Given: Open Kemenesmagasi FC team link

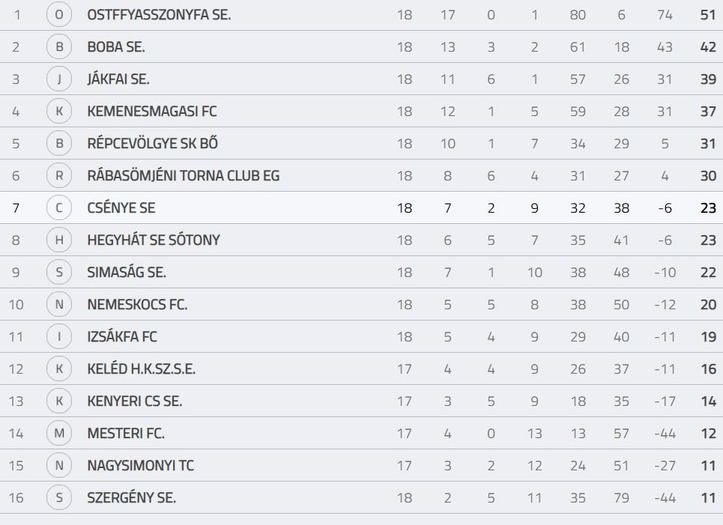Looking at the screenshot, I should point(152,112).
